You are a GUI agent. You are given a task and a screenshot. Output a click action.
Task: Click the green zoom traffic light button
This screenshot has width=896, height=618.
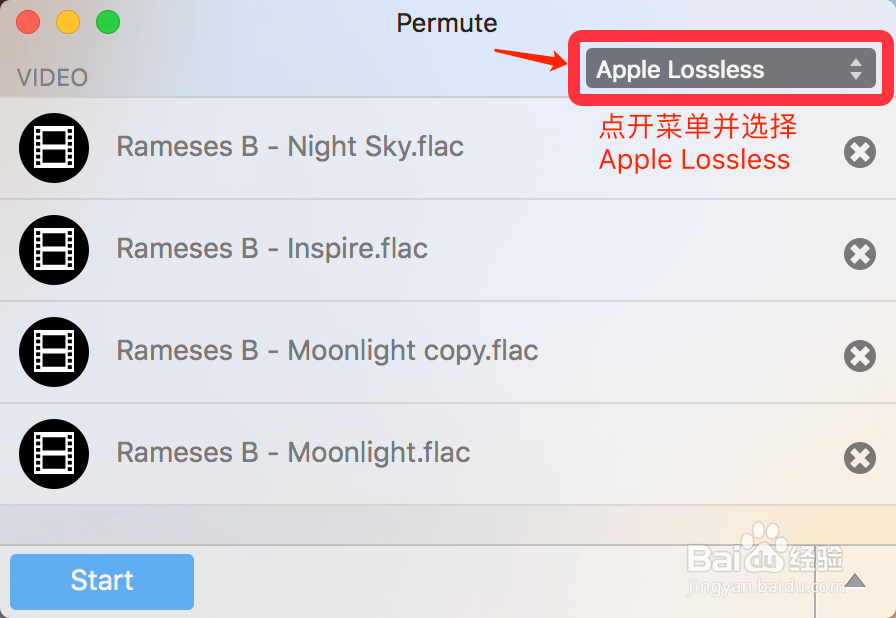108,18
